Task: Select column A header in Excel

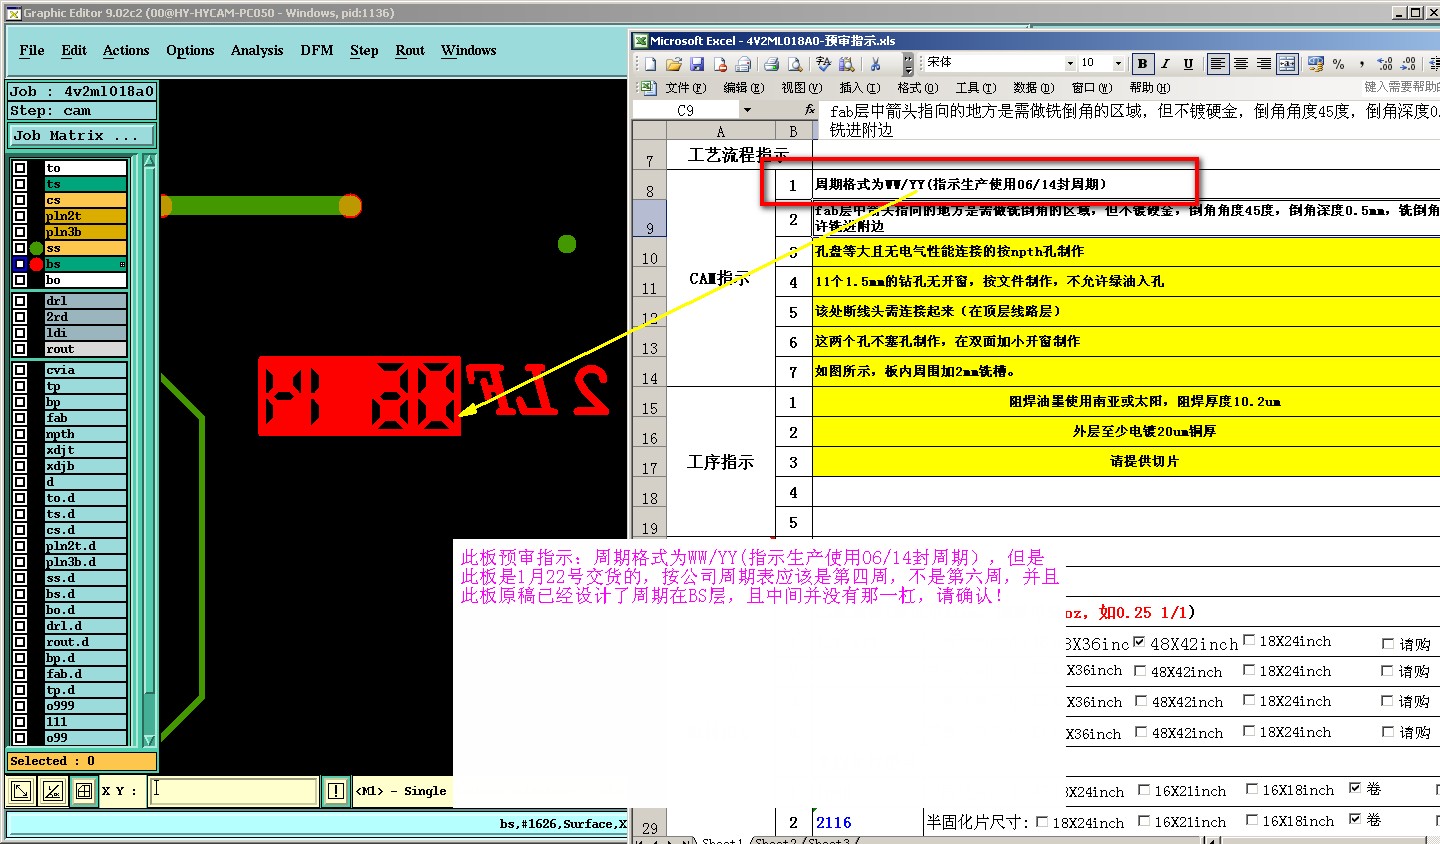Action: [720, 131]
